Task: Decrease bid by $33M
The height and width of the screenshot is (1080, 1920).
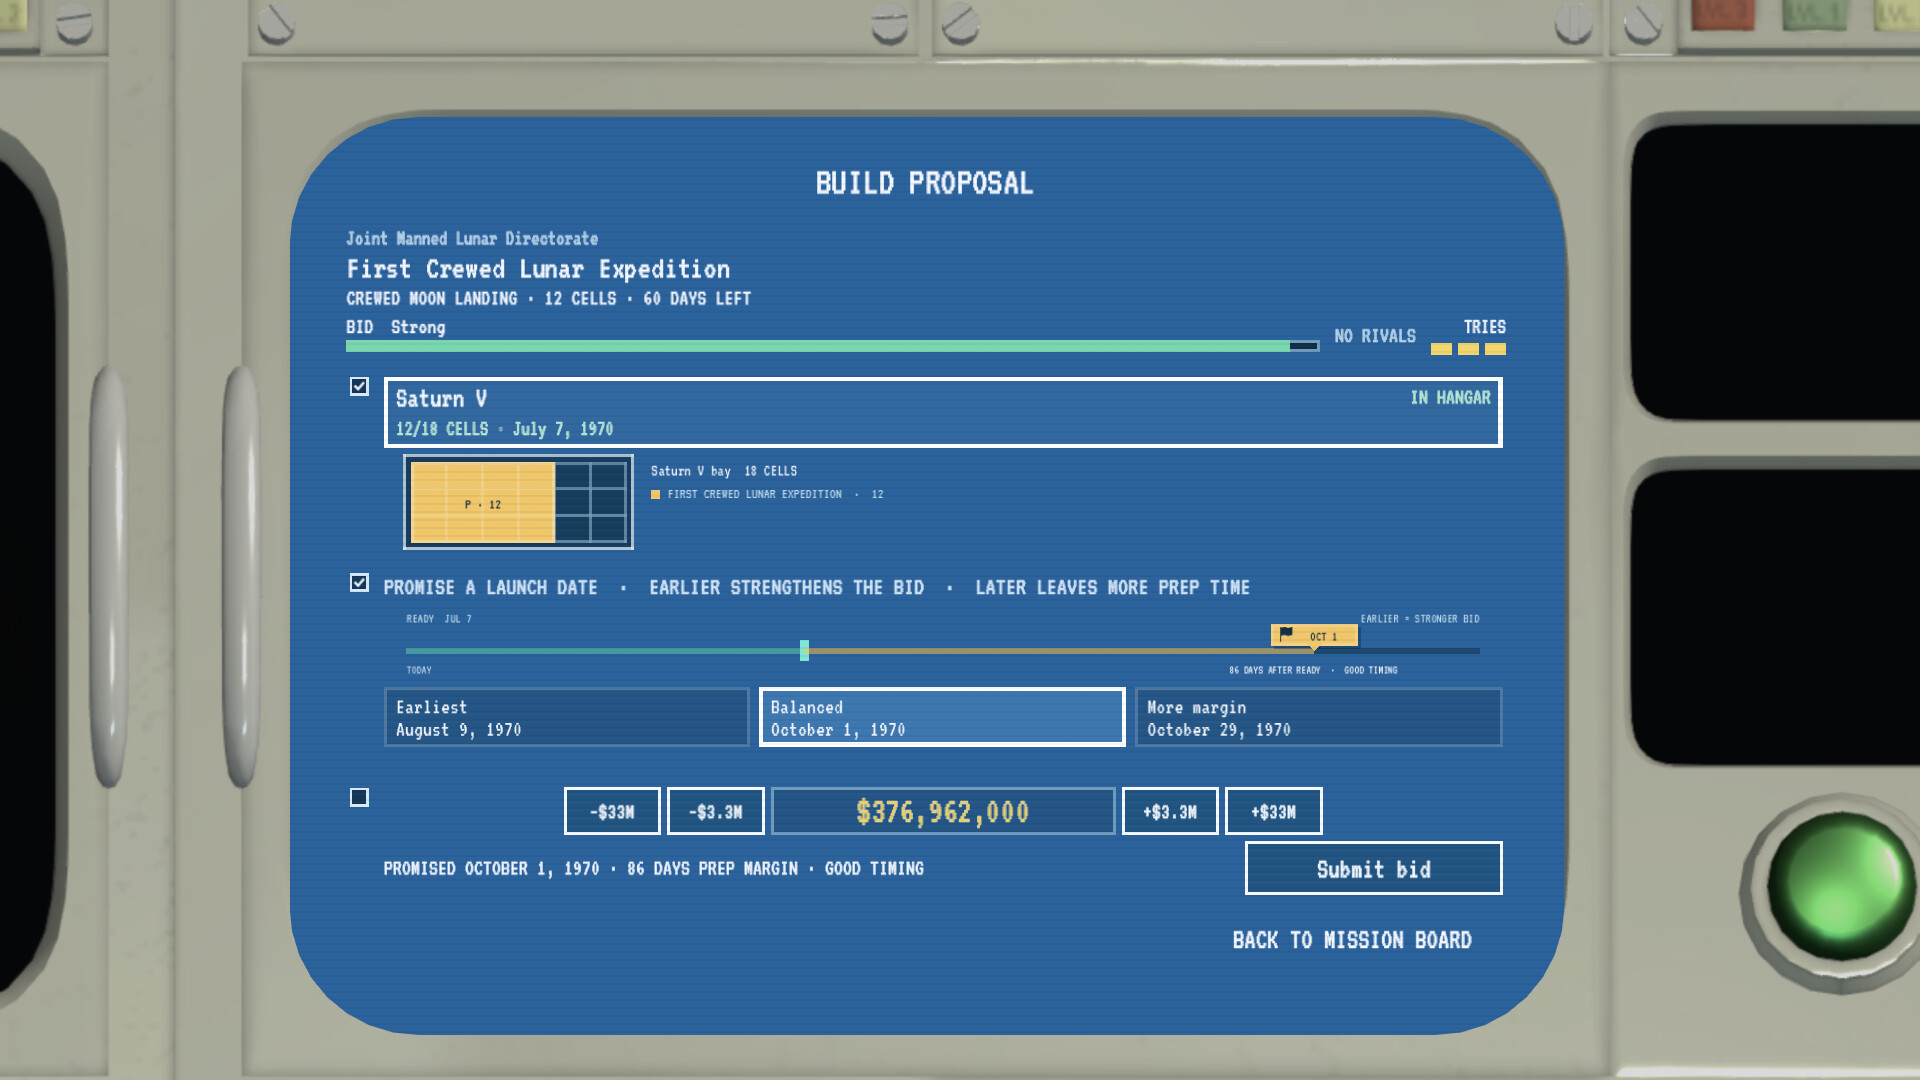Action: coord(612,811)
